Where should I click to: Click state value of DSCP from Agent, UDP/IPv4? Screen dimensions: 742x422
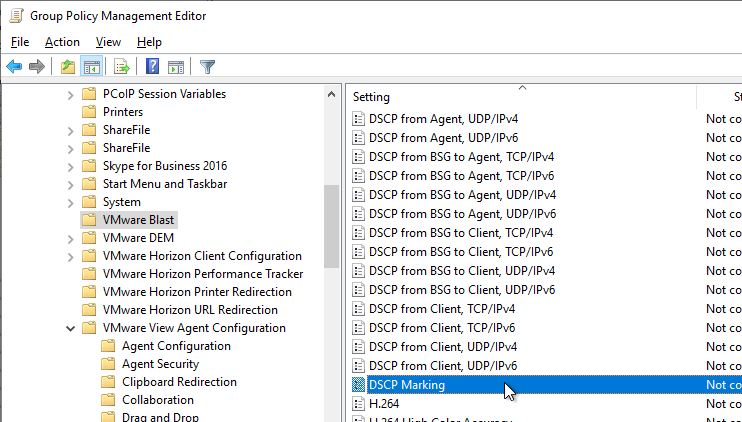724,119
